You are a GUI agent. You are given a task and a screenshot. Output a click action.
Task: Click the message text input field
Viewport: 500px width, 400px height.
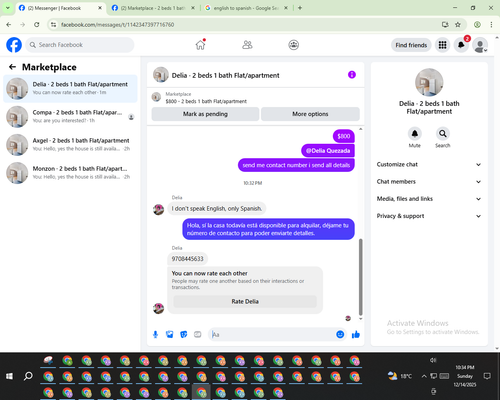(273, 334)
